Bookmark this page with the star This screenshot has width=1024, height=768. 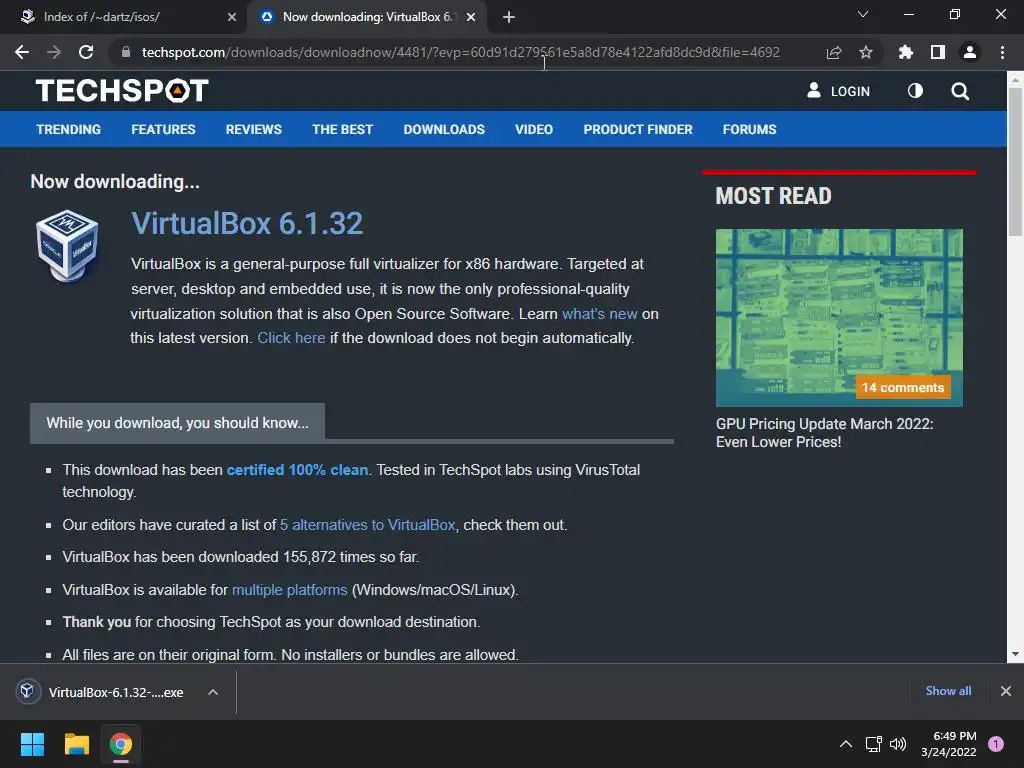point(866,52)
